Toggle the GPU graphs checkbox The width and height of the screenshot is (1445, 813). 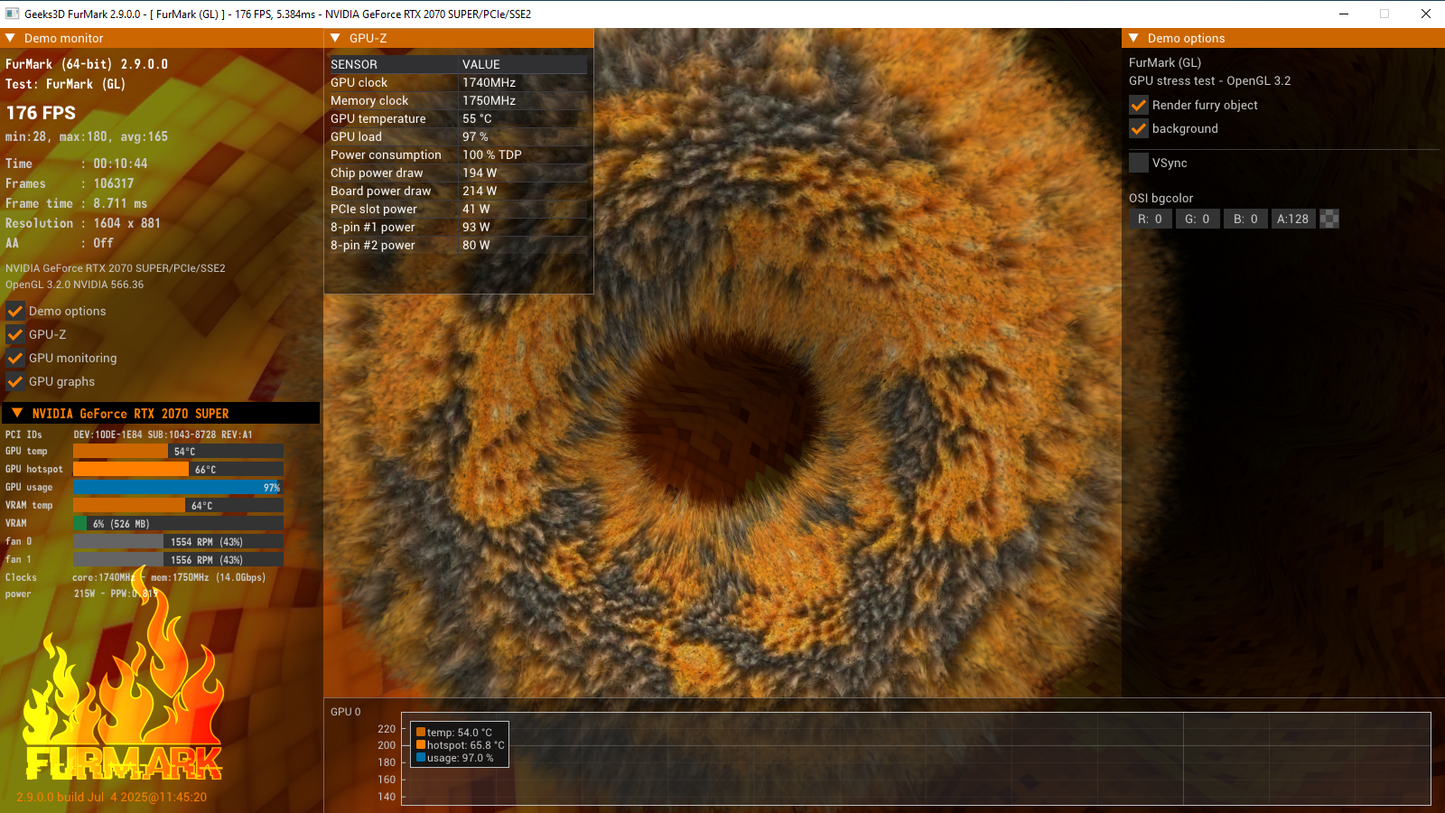pos(15,382)
